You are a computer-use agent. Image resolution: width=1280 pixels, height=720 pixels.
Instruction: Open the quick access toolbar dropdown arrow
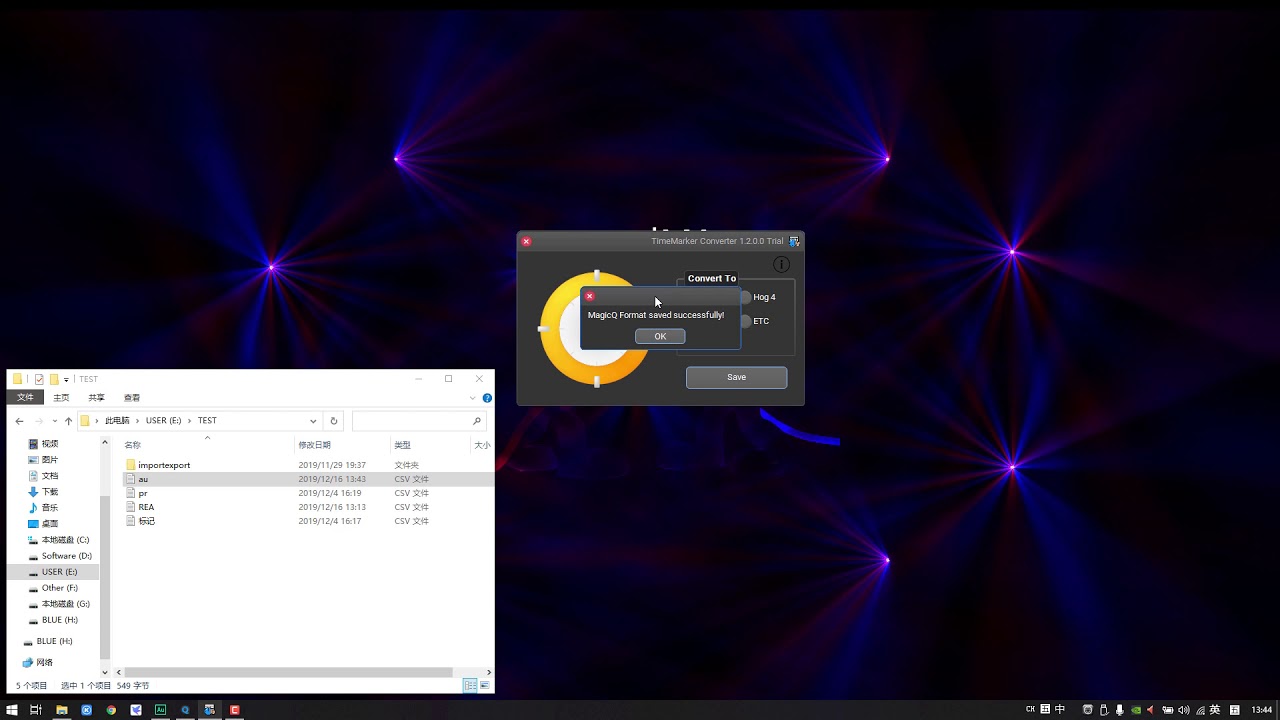[x=66, y=379]
